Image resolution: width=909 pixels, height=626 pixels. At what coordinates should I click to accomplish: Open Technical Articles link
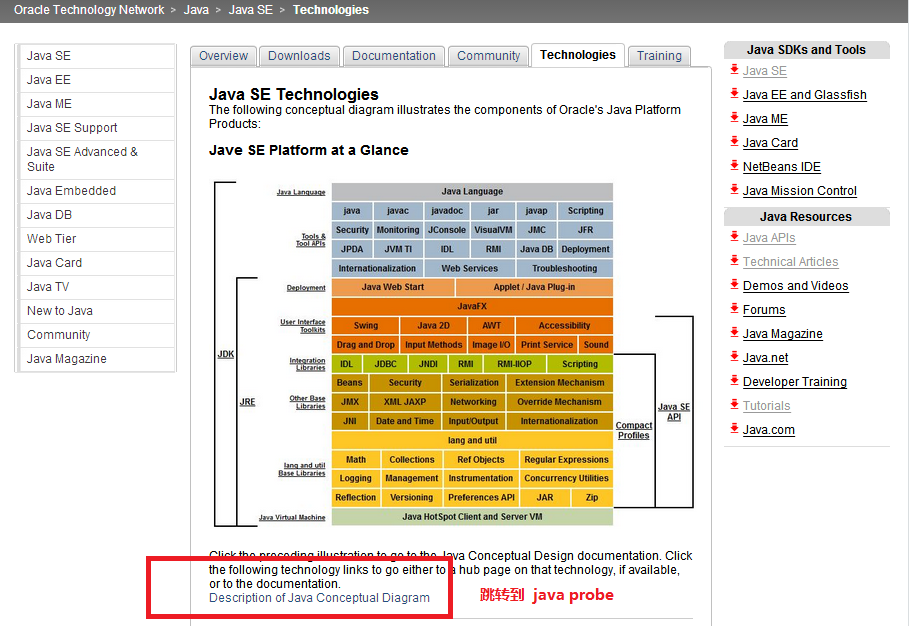[x=790, y=262]
